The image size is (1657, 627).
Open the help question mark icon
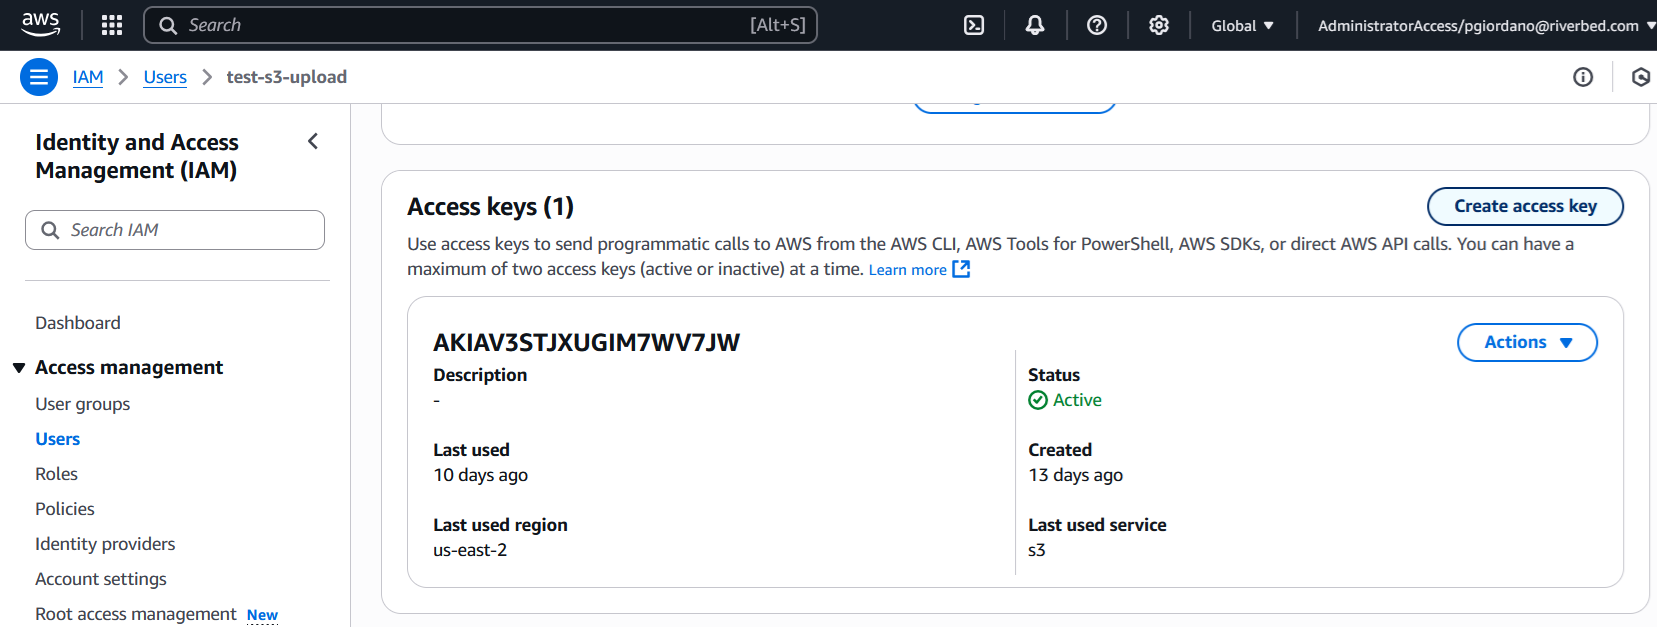click(1097, 25)
